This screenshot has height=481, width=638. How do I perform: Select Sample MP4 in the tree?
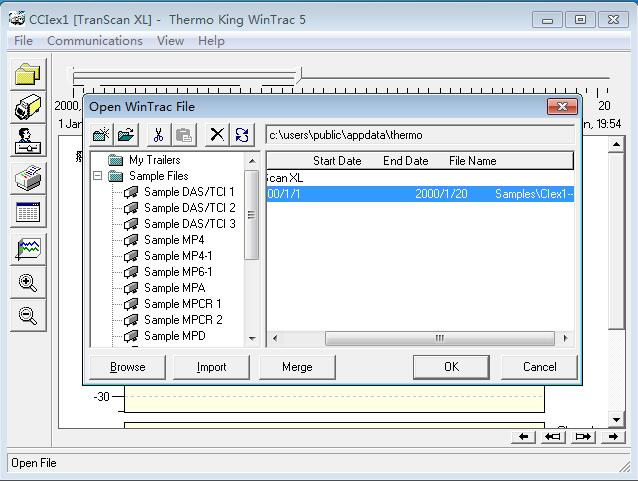[x=173, y=240]
